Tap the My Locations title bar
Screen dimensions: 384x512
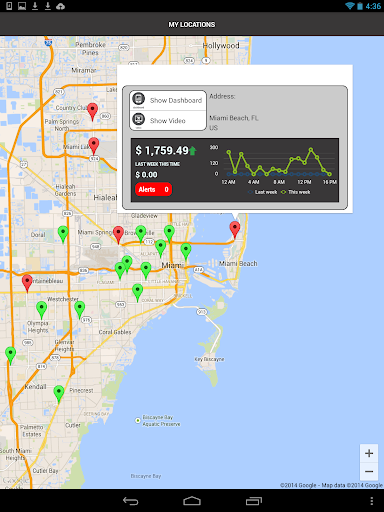coord(192,24)
